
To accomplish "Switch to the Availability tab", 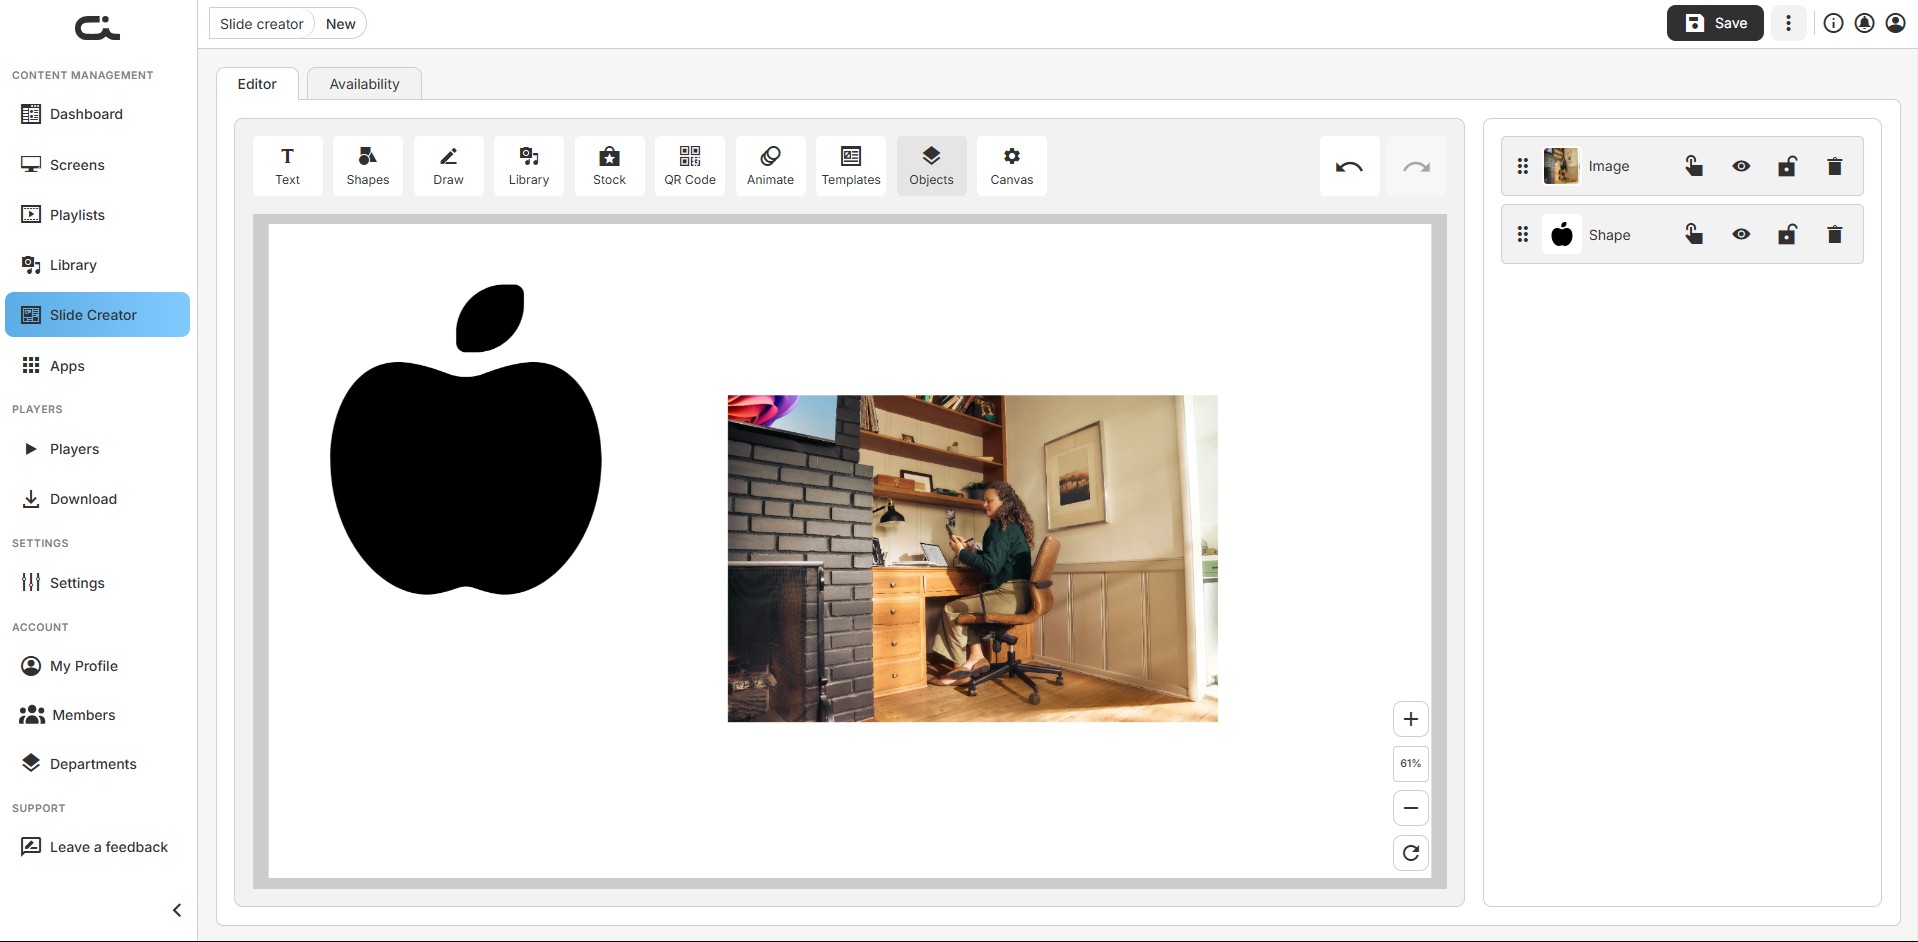I will point(364,84).
